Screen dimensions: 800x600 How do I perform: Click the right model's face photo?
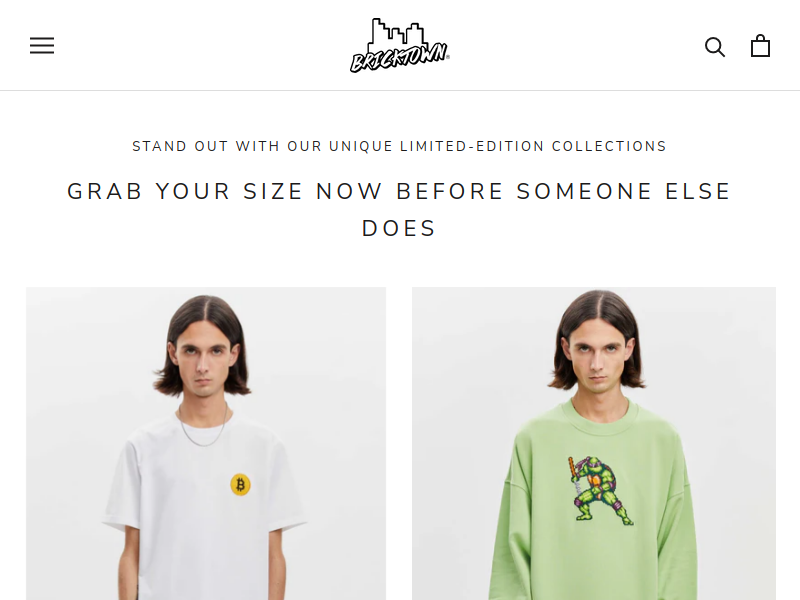[x=597, y=357]
